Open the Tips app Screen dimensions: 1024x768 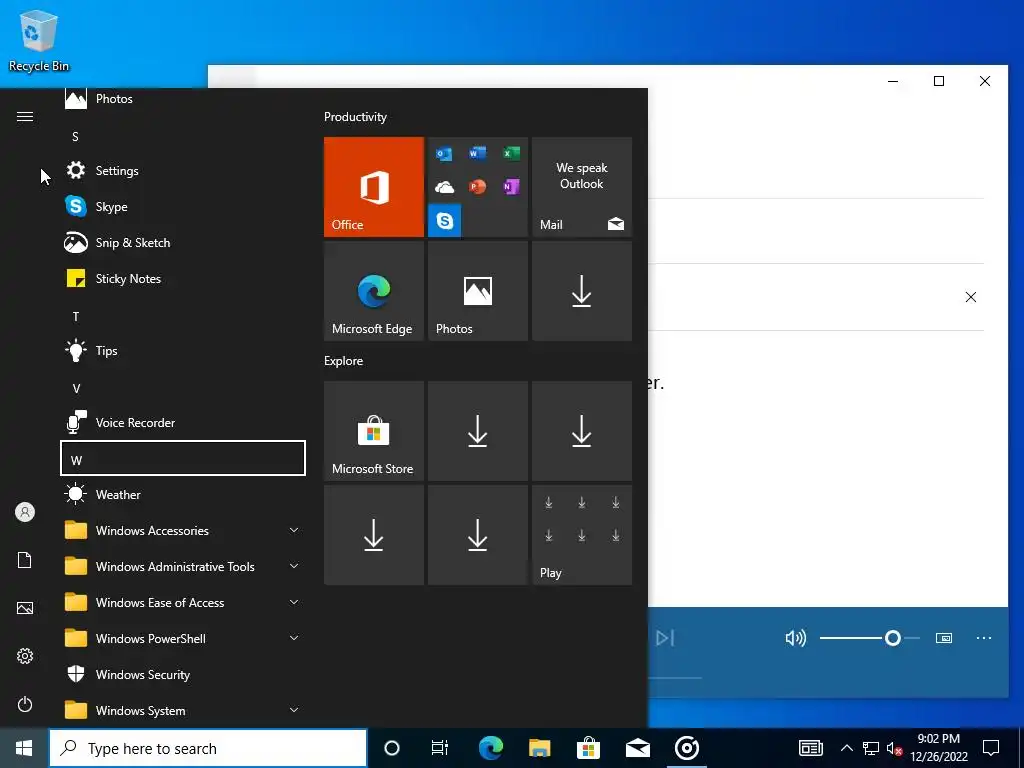pos(183,351)
